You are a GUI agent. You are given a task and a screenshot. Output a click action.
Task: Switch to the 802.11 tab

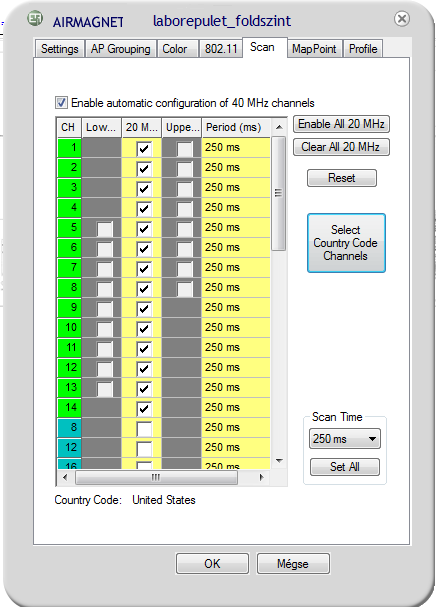click(221, 49)
